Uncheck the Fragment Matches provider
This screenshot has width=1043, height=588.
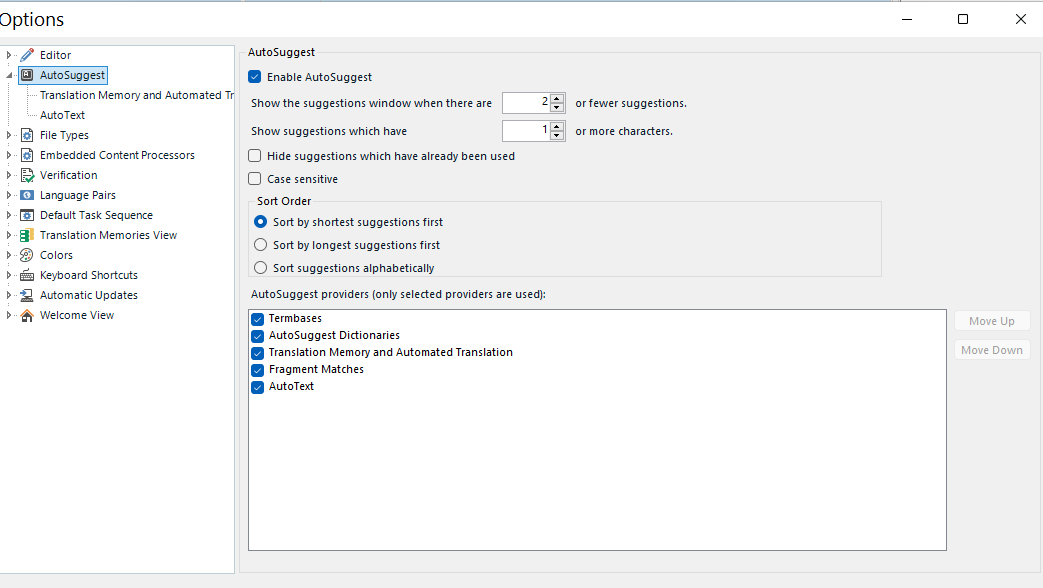[257, 370]
